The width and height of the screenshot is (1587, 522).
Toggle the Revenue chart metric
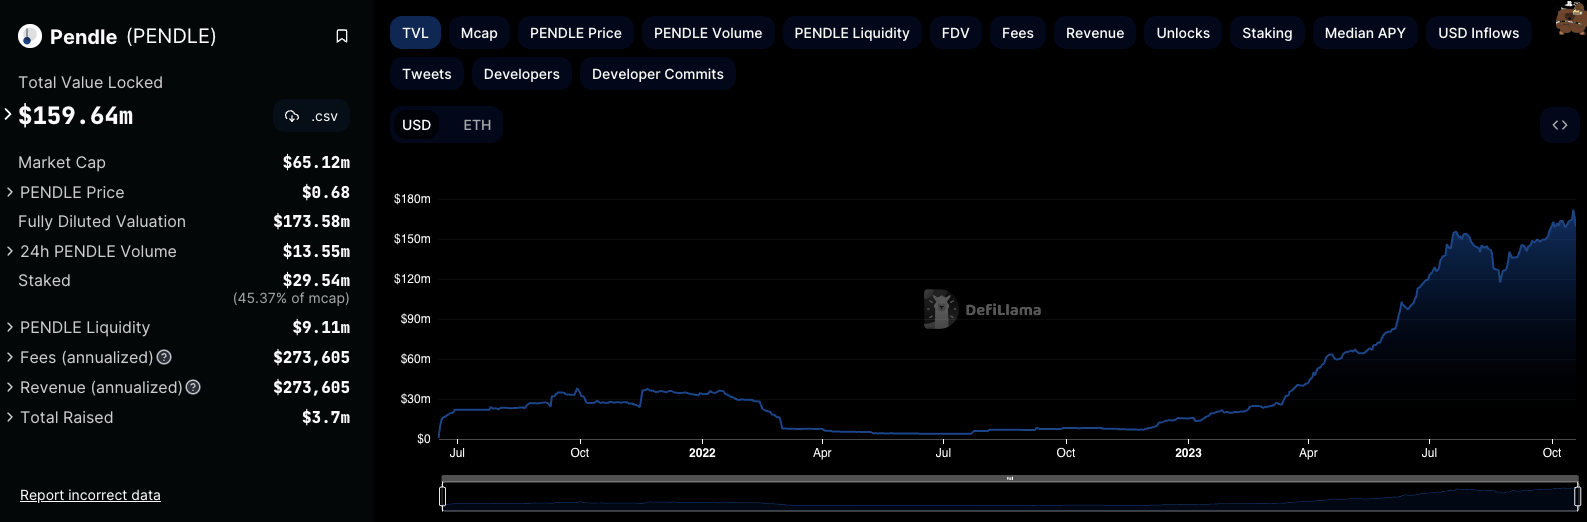coord(1095,33)
